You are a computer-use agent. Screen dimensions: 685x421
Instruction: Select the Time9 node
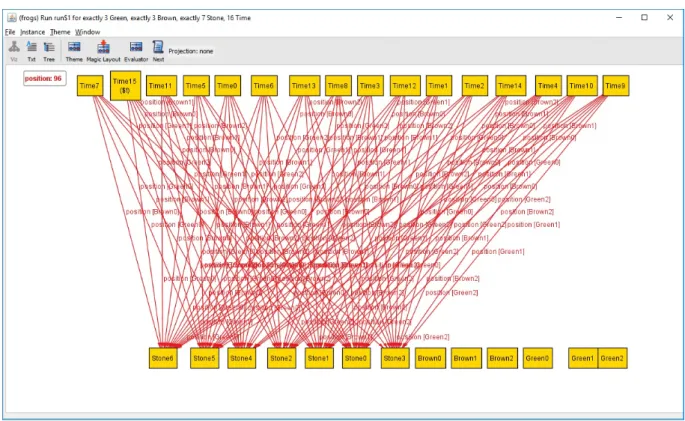(616, 86)
